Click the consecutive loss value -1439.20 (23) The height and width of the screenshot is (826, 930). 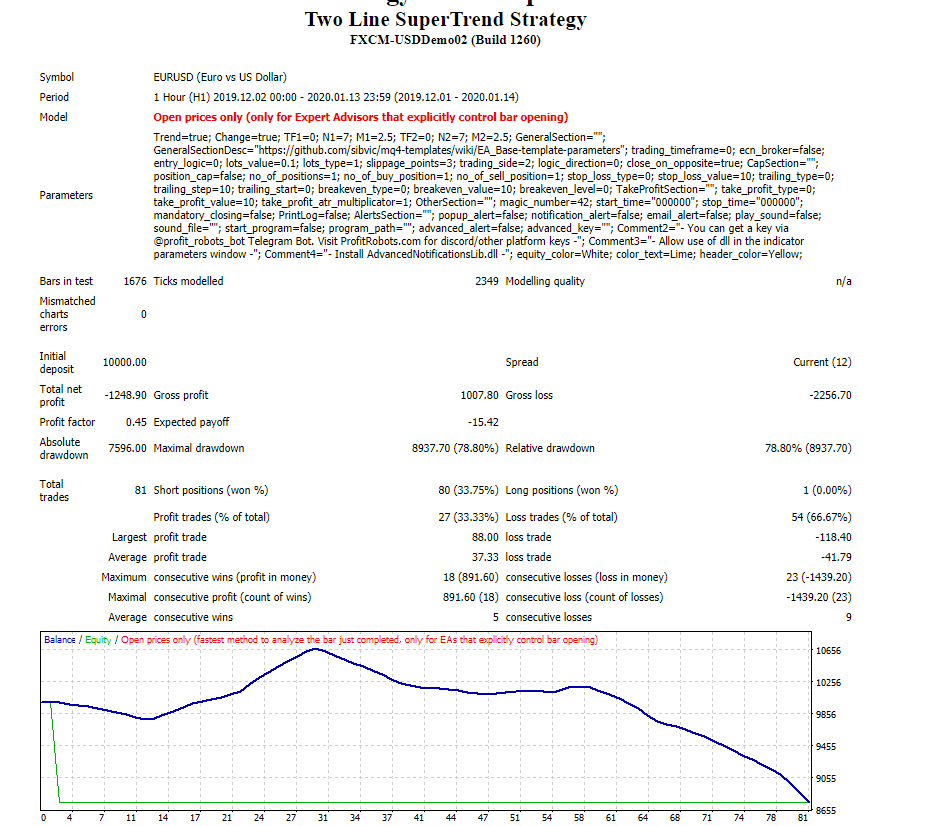pyautogui.click(x=819, y=598)
